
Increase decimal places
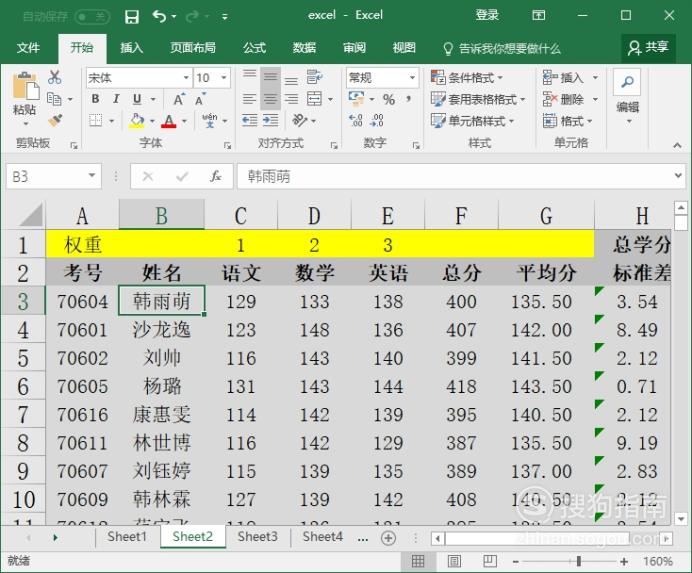point(356,121)
